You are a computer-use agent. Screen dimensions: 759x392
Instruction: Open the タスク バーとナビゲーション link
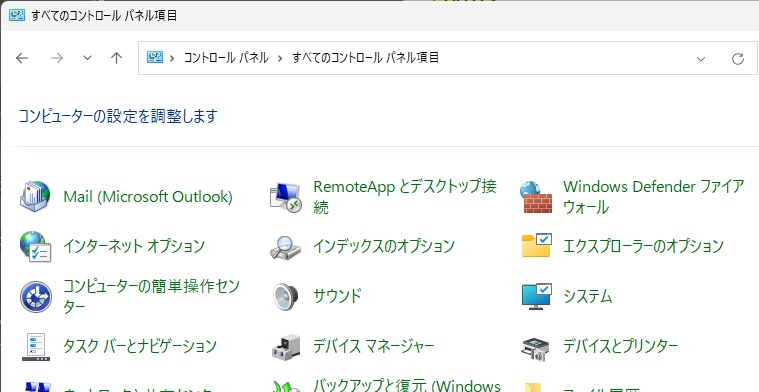point(140,347)
